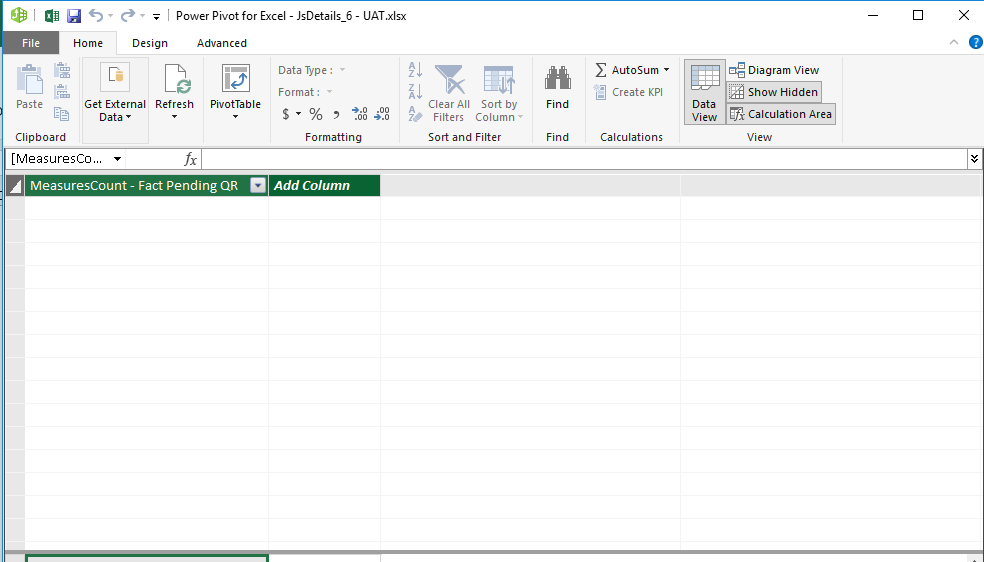Select the Add Column header

pyautogui.click(x=324, y=186)
